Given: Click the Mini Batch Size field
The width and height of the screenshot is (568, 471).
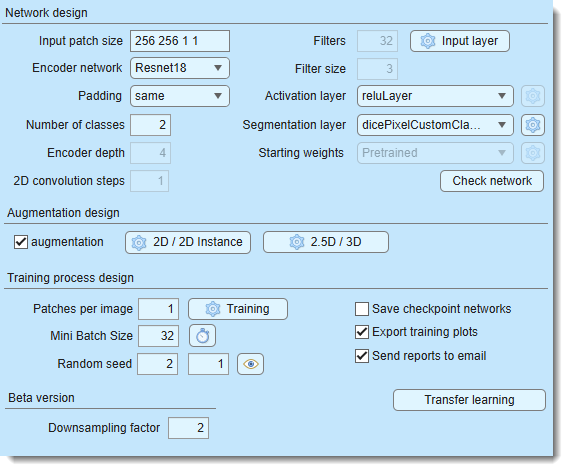Looking at the screenshot, I should coord(158,336).
